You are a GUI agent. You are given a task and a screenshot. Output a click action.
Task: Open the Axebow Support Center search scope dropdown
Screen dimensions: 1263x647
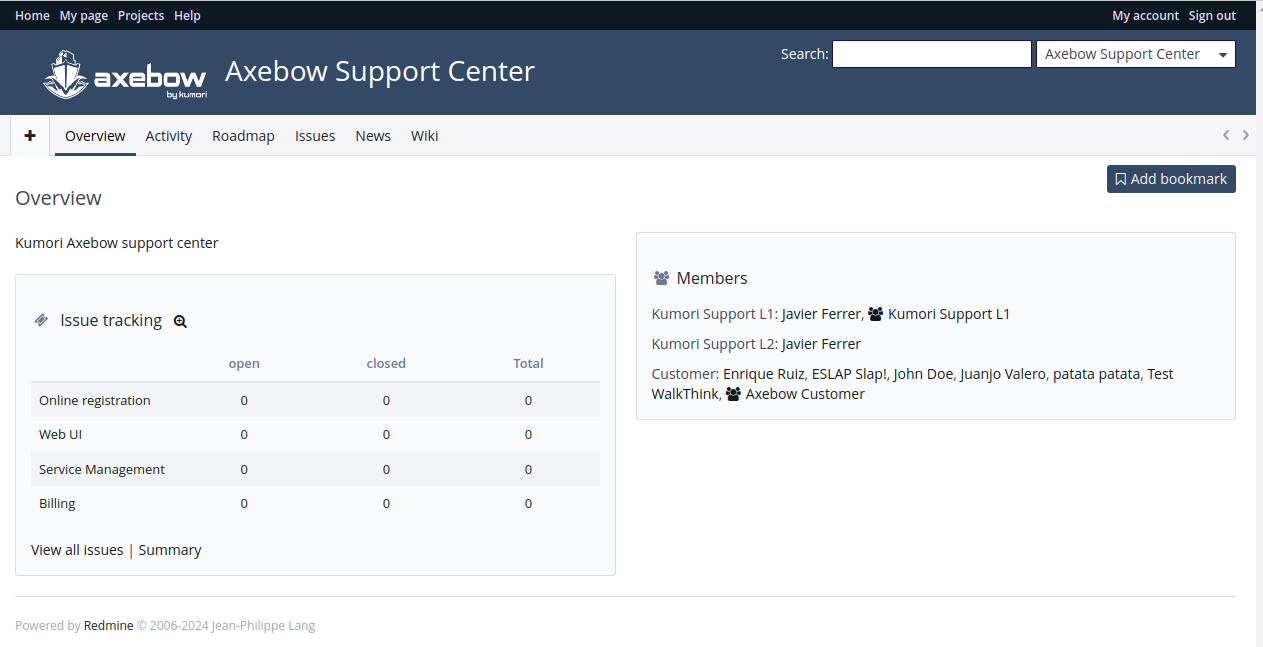1135,54
